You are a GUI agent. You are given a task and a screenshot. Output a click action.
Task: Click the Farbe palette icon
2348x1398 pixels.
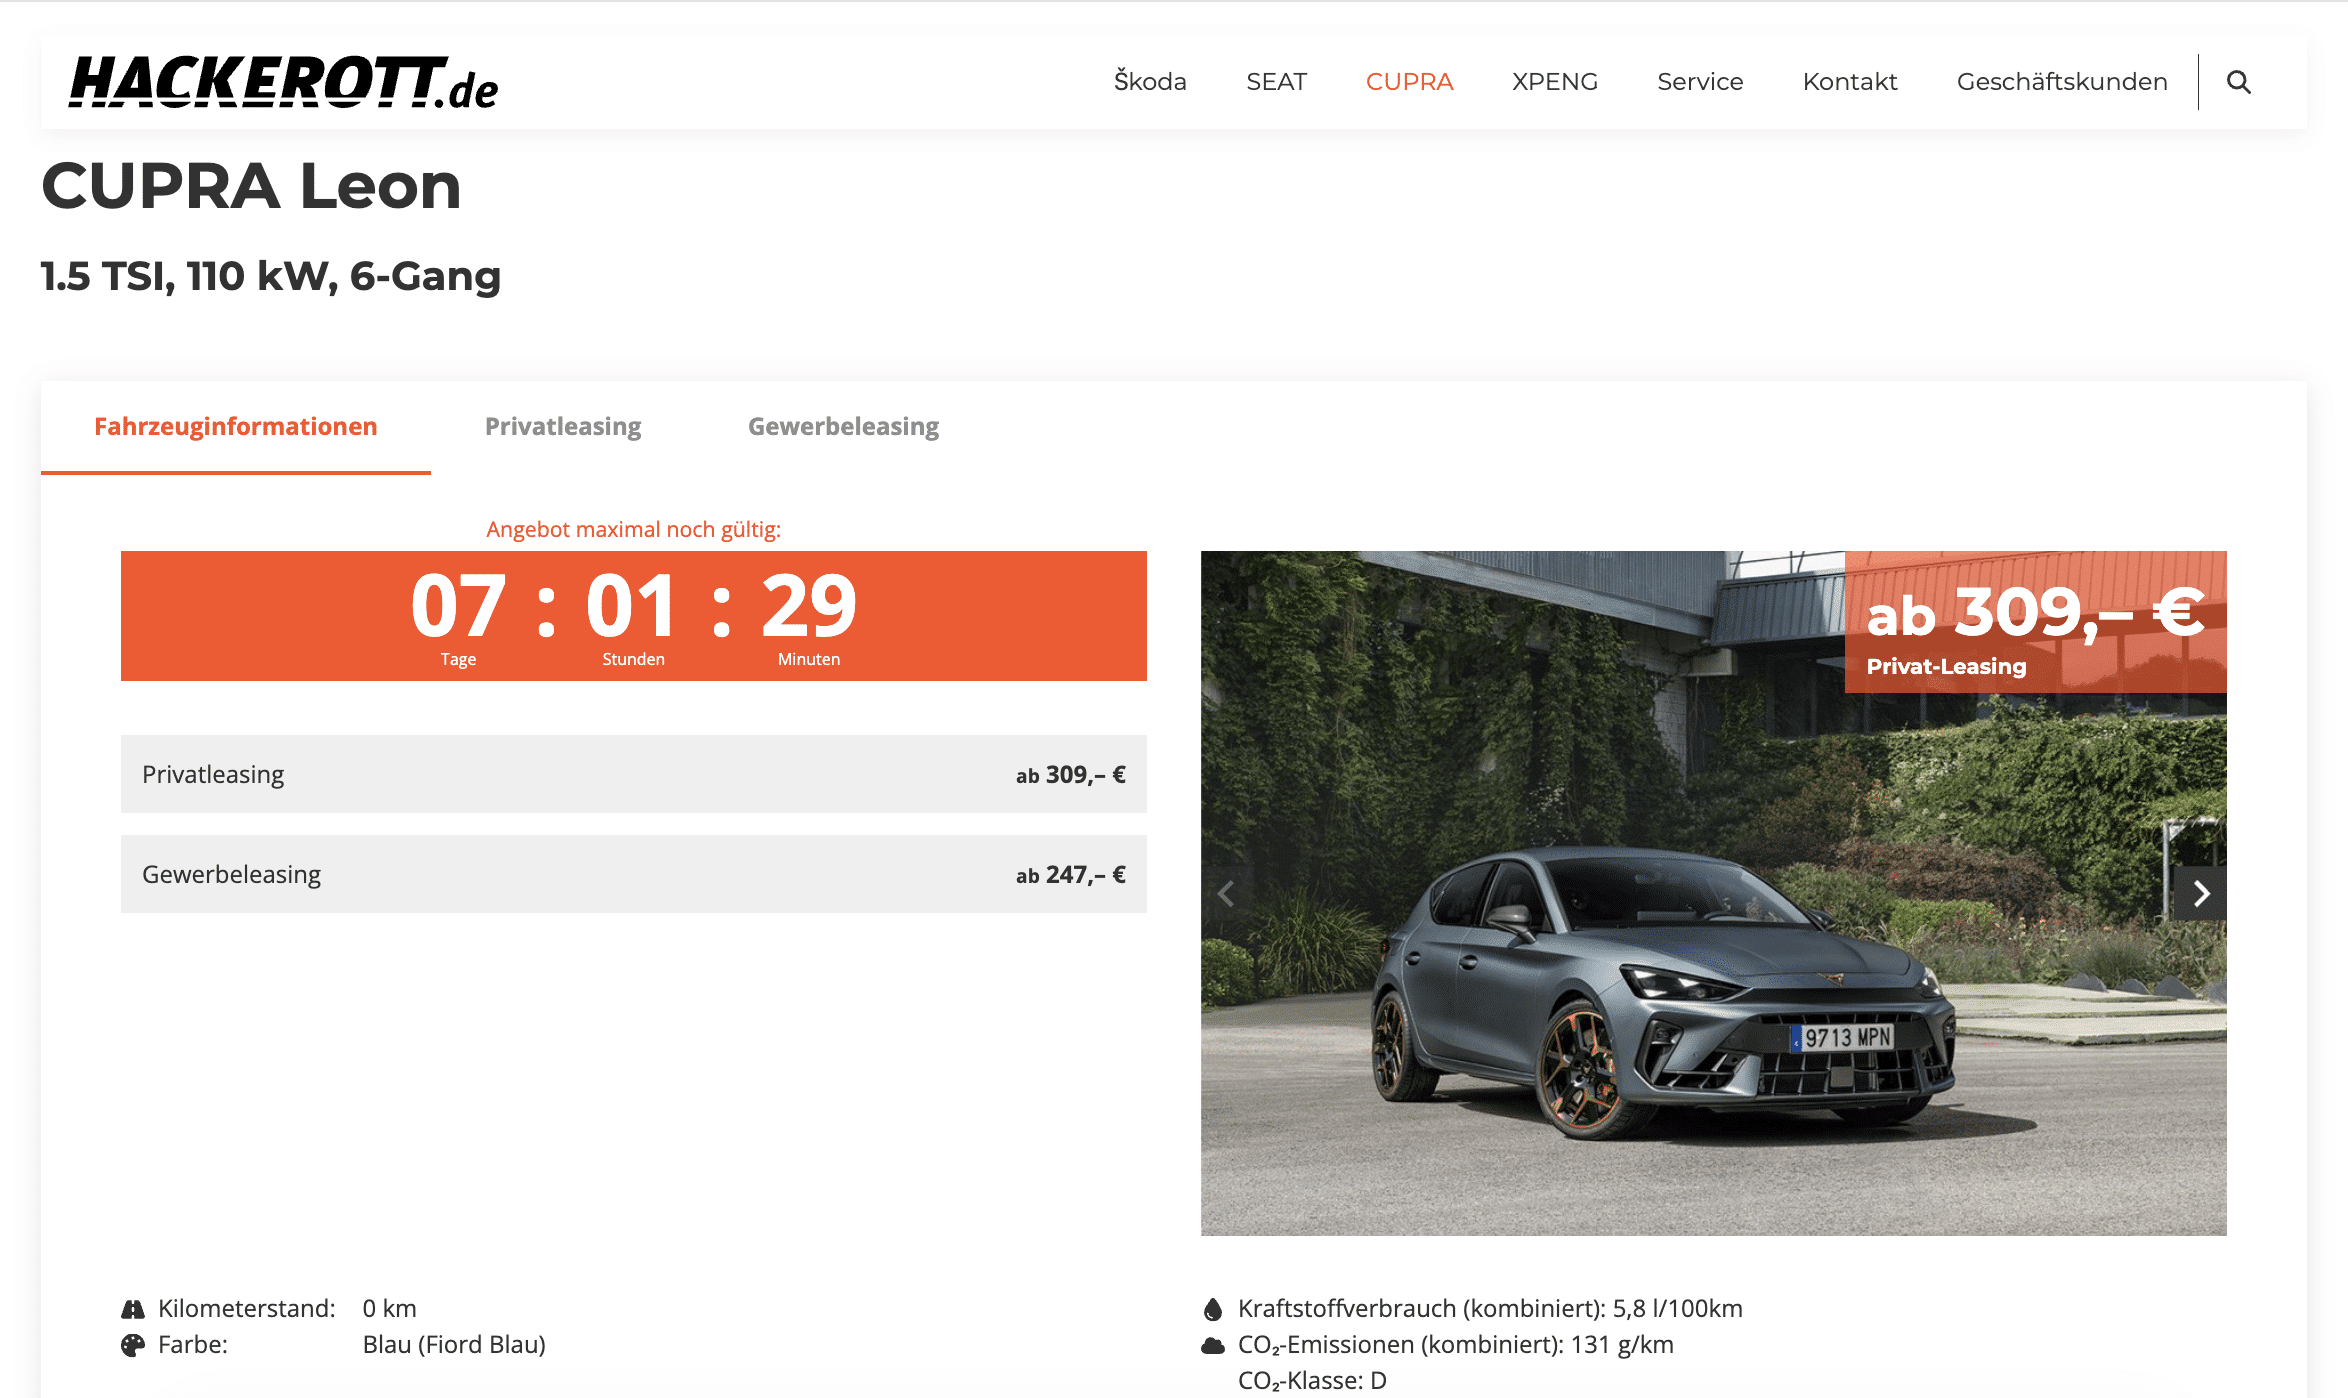point(133,1345)
